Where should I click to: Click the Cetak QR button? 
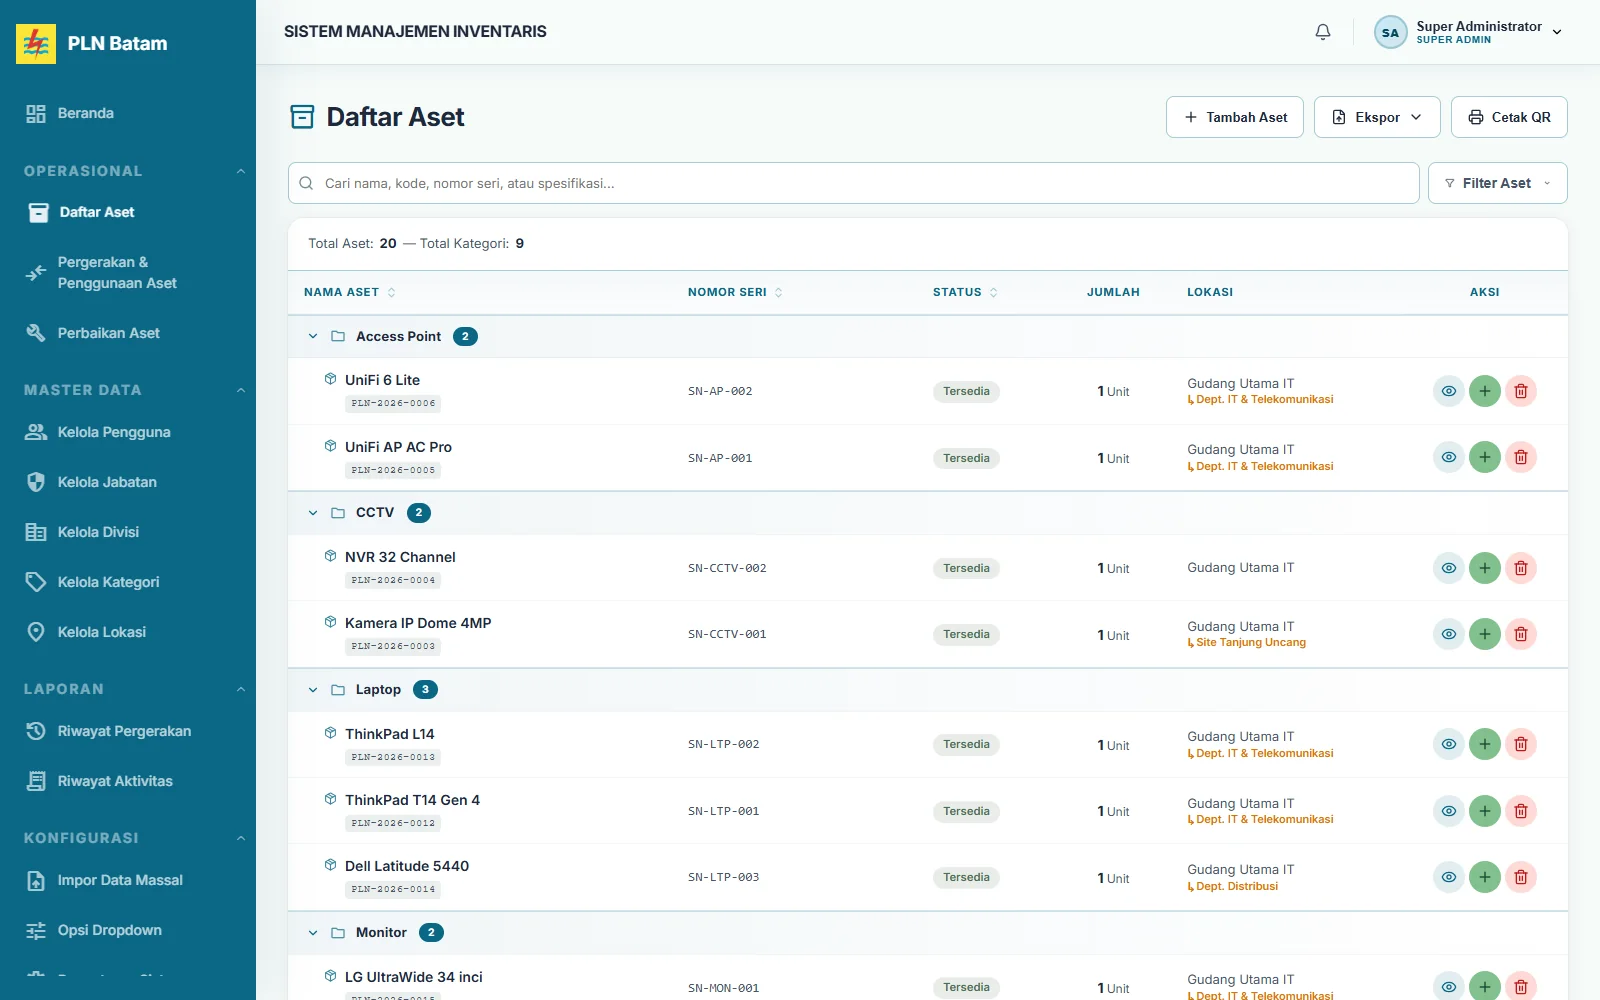pyautogui.click(x=1509, y=117)
